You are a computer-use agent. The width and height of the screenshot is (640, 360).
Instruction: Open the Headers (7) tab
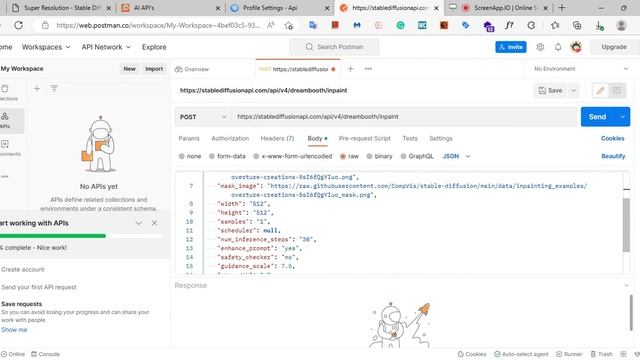click(277, 138)
